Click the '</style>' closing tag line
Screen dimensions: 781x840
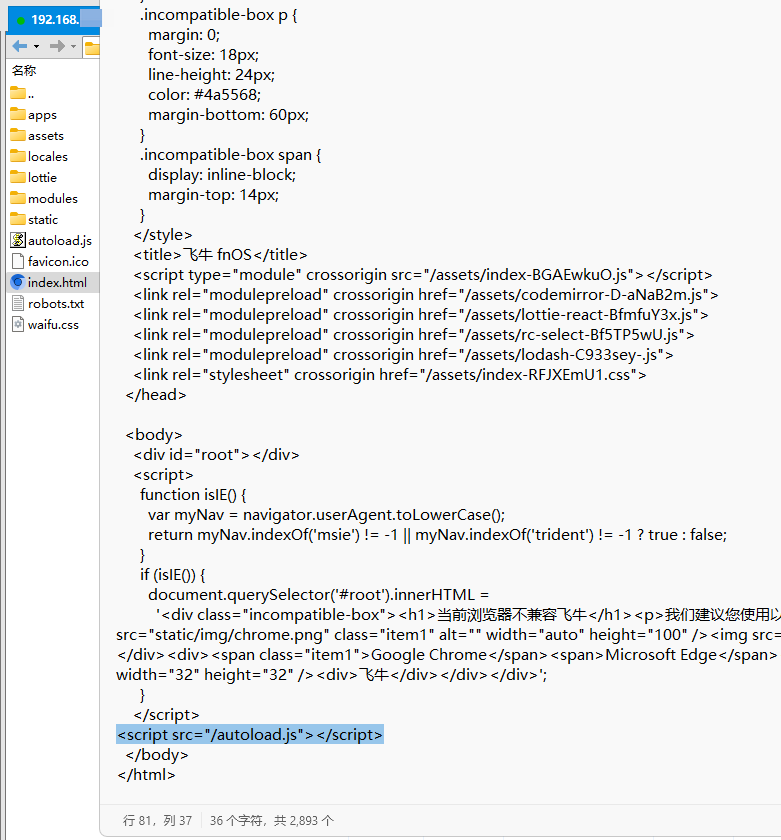click(x=163, y=235)
